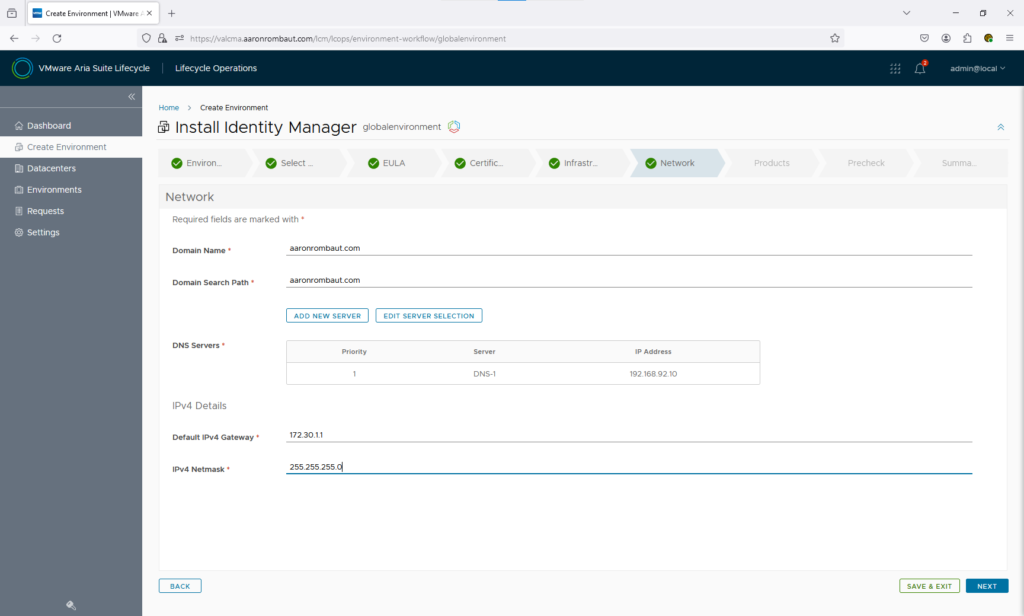
Task: Click the Requests sidebar icon
Action: (x=18, y=211)
